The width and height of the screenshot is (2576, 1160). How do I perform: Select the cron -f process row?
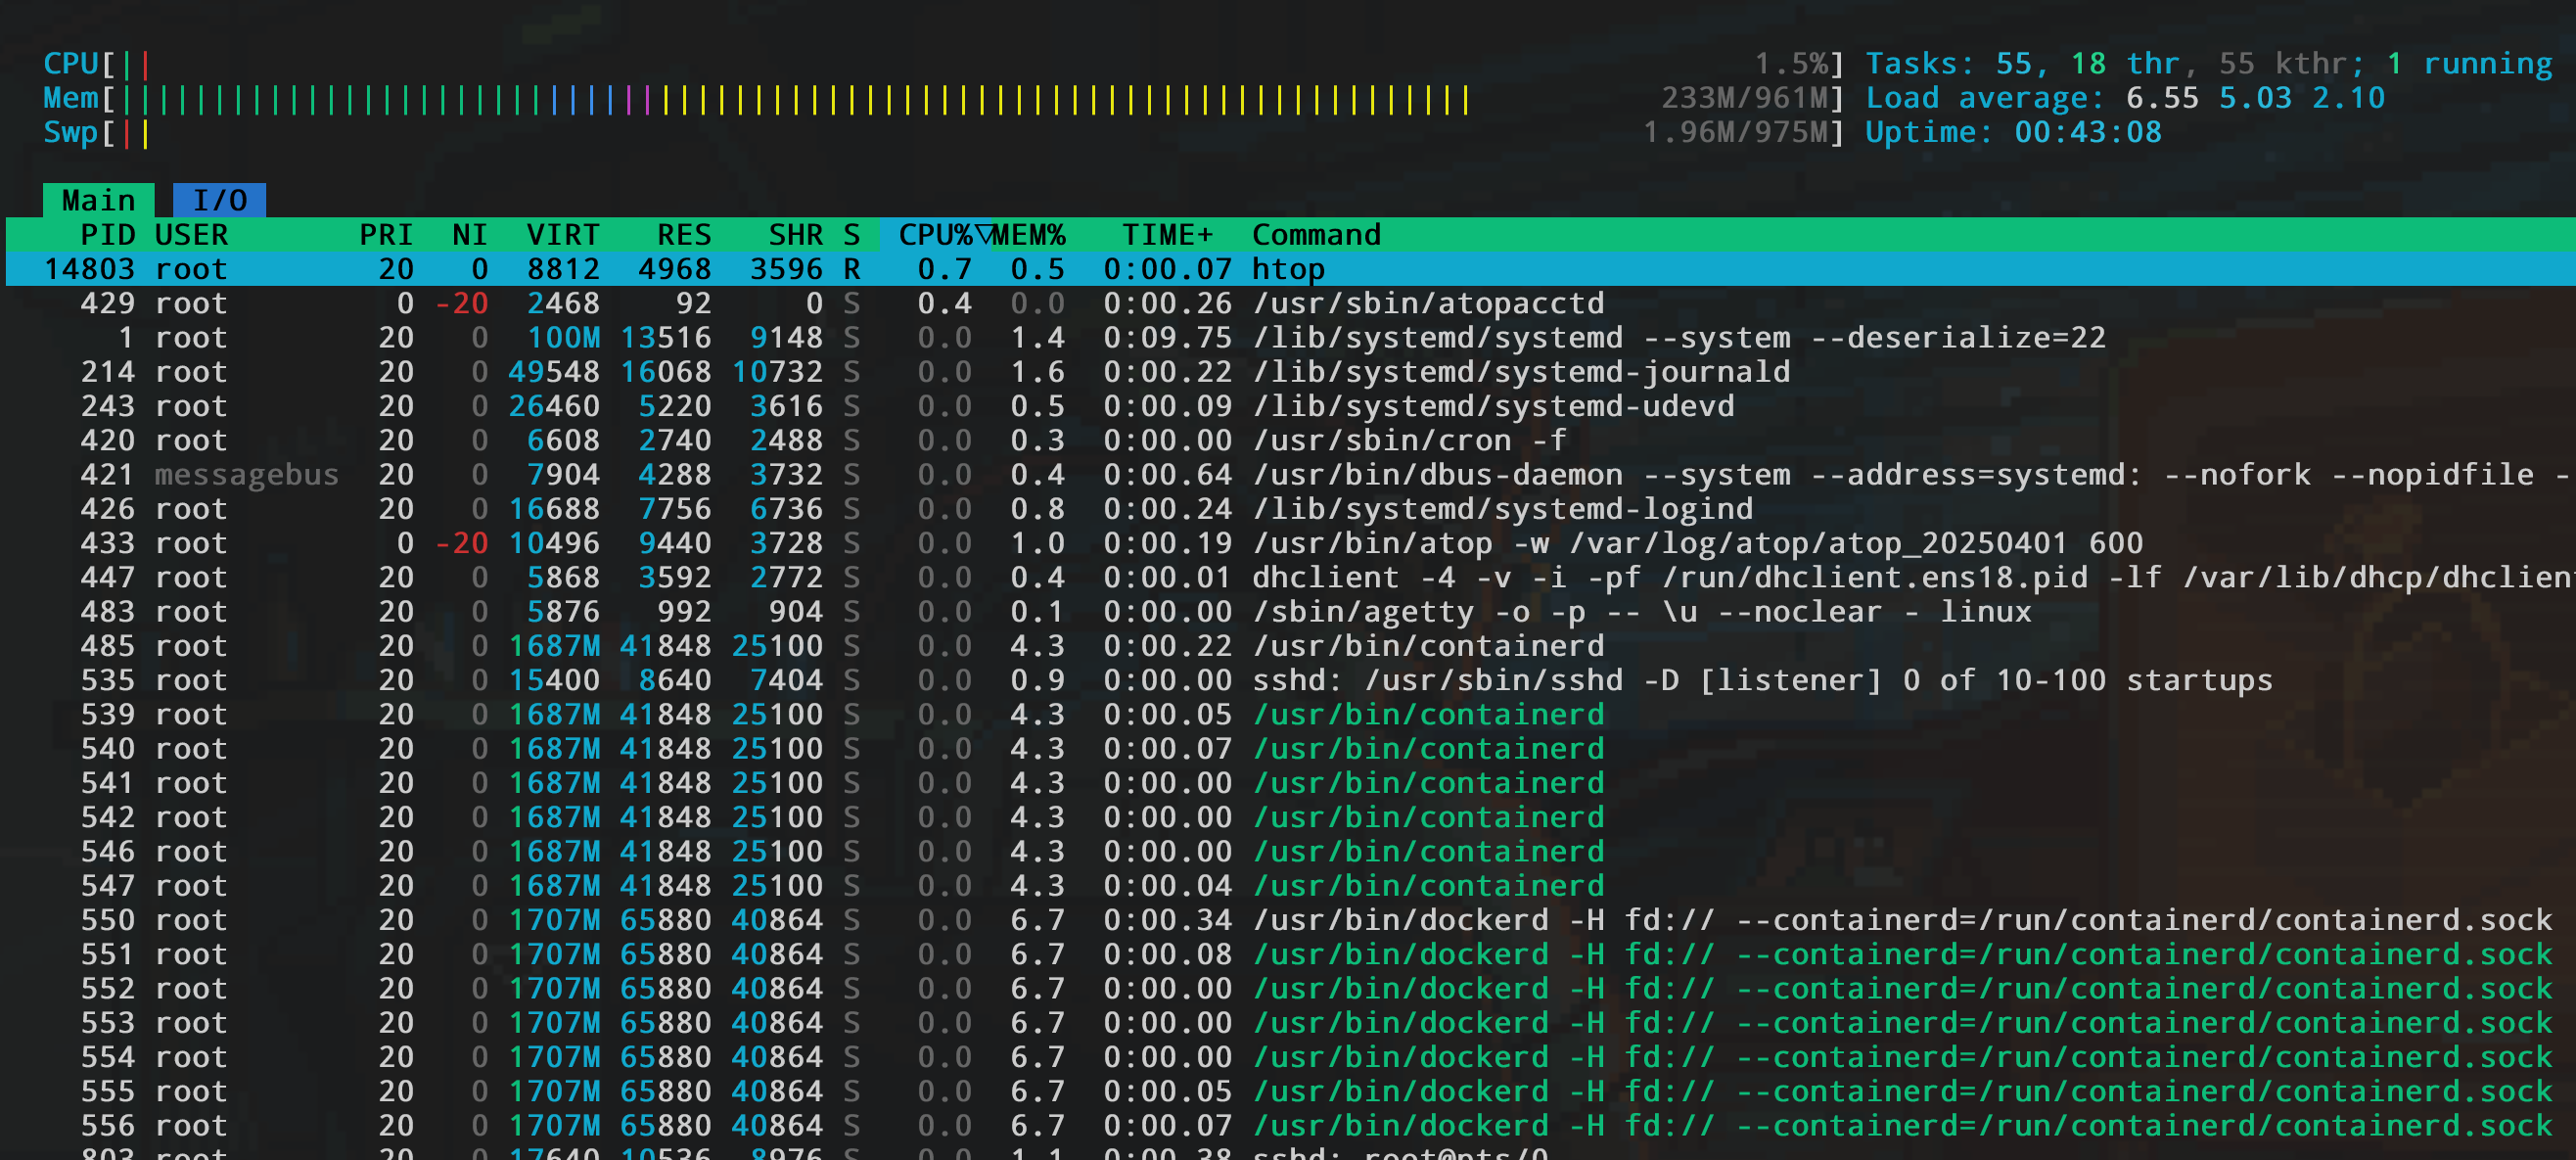click(x=1408, y=440)
